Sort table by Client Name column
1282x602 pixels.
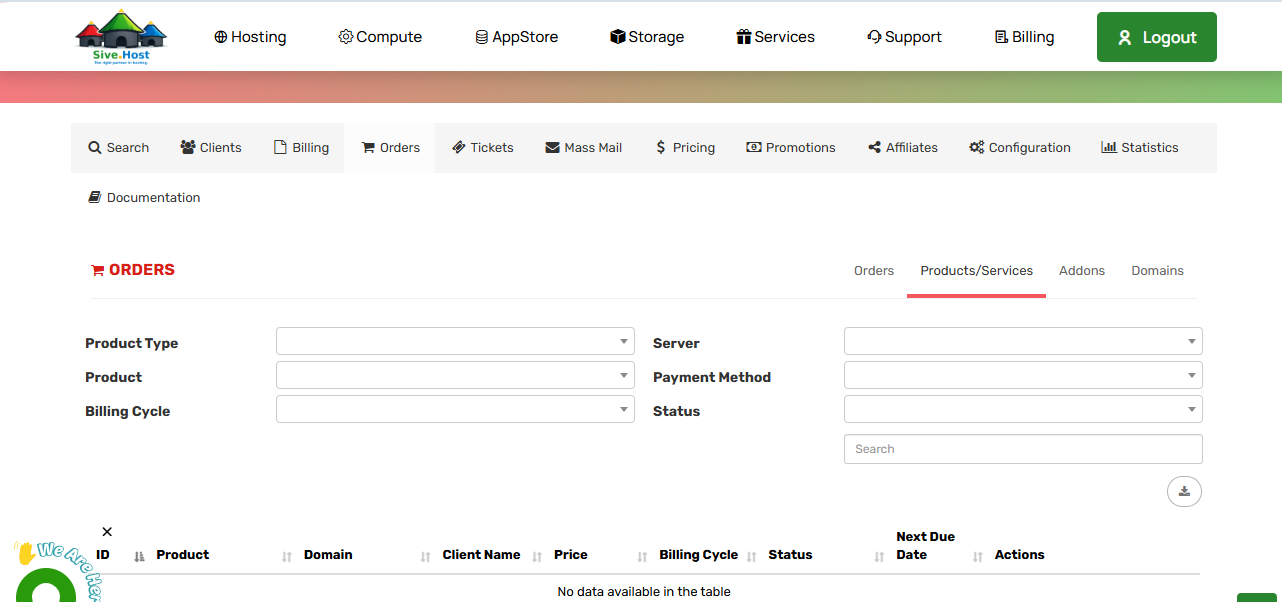pyautogui.click(x=492, y=555)
